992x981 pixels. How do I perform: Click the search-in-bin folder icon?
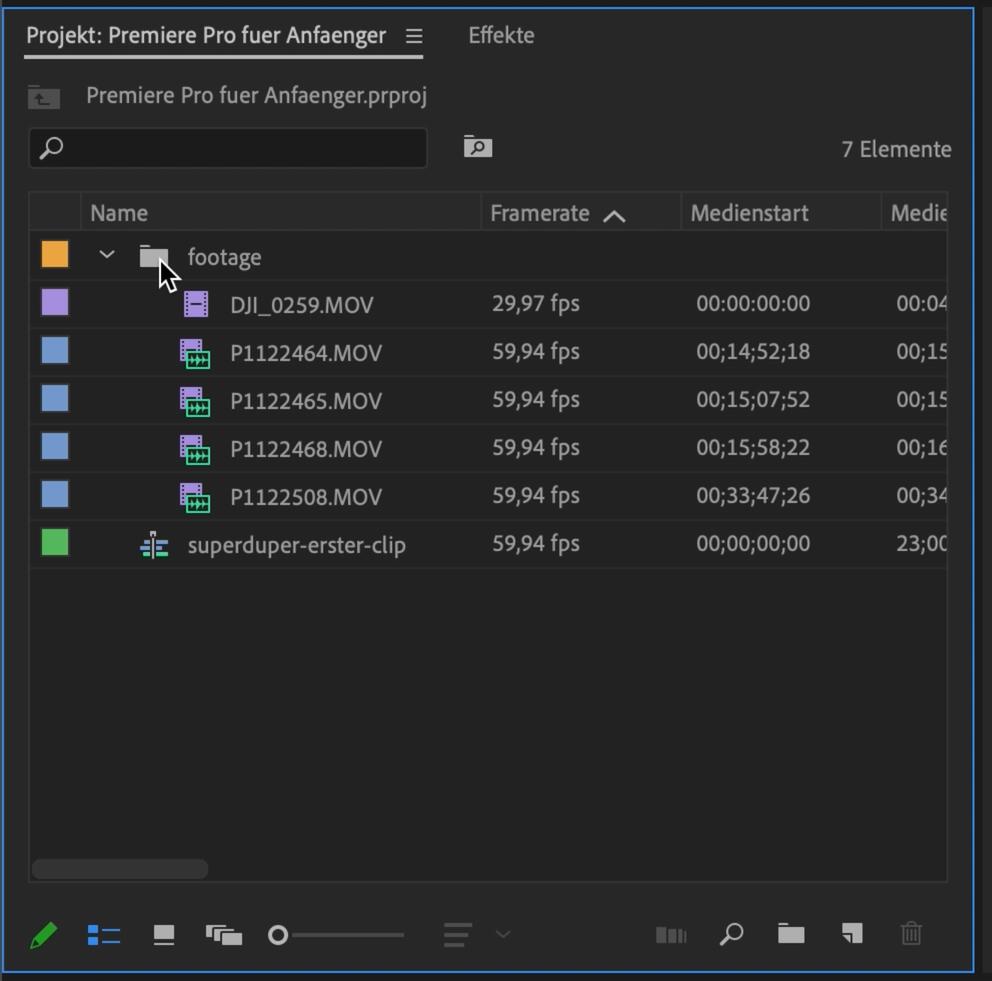coord(478,148)
